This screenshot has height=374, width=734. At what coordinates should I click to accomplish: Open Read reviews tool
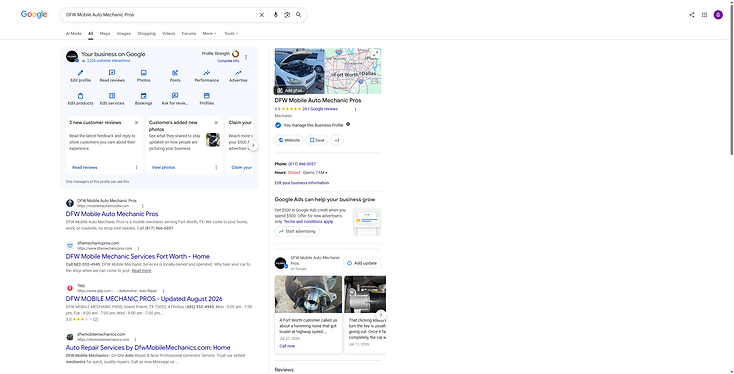coord(112,76)
